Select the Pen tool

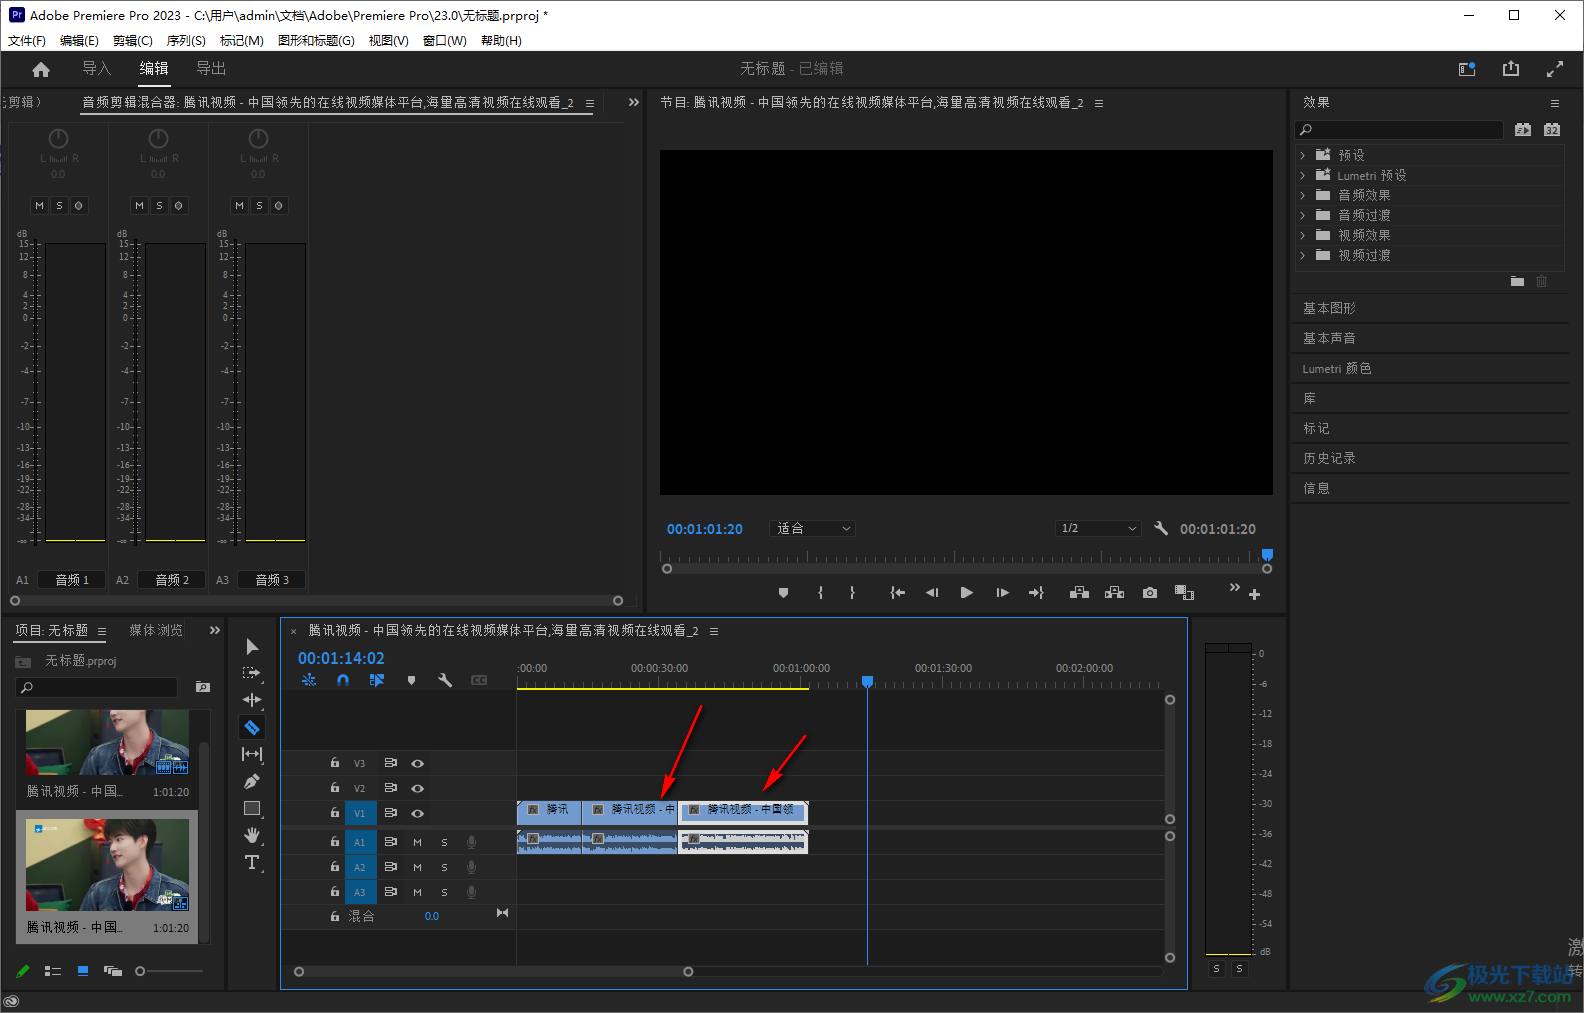(252, 781)
